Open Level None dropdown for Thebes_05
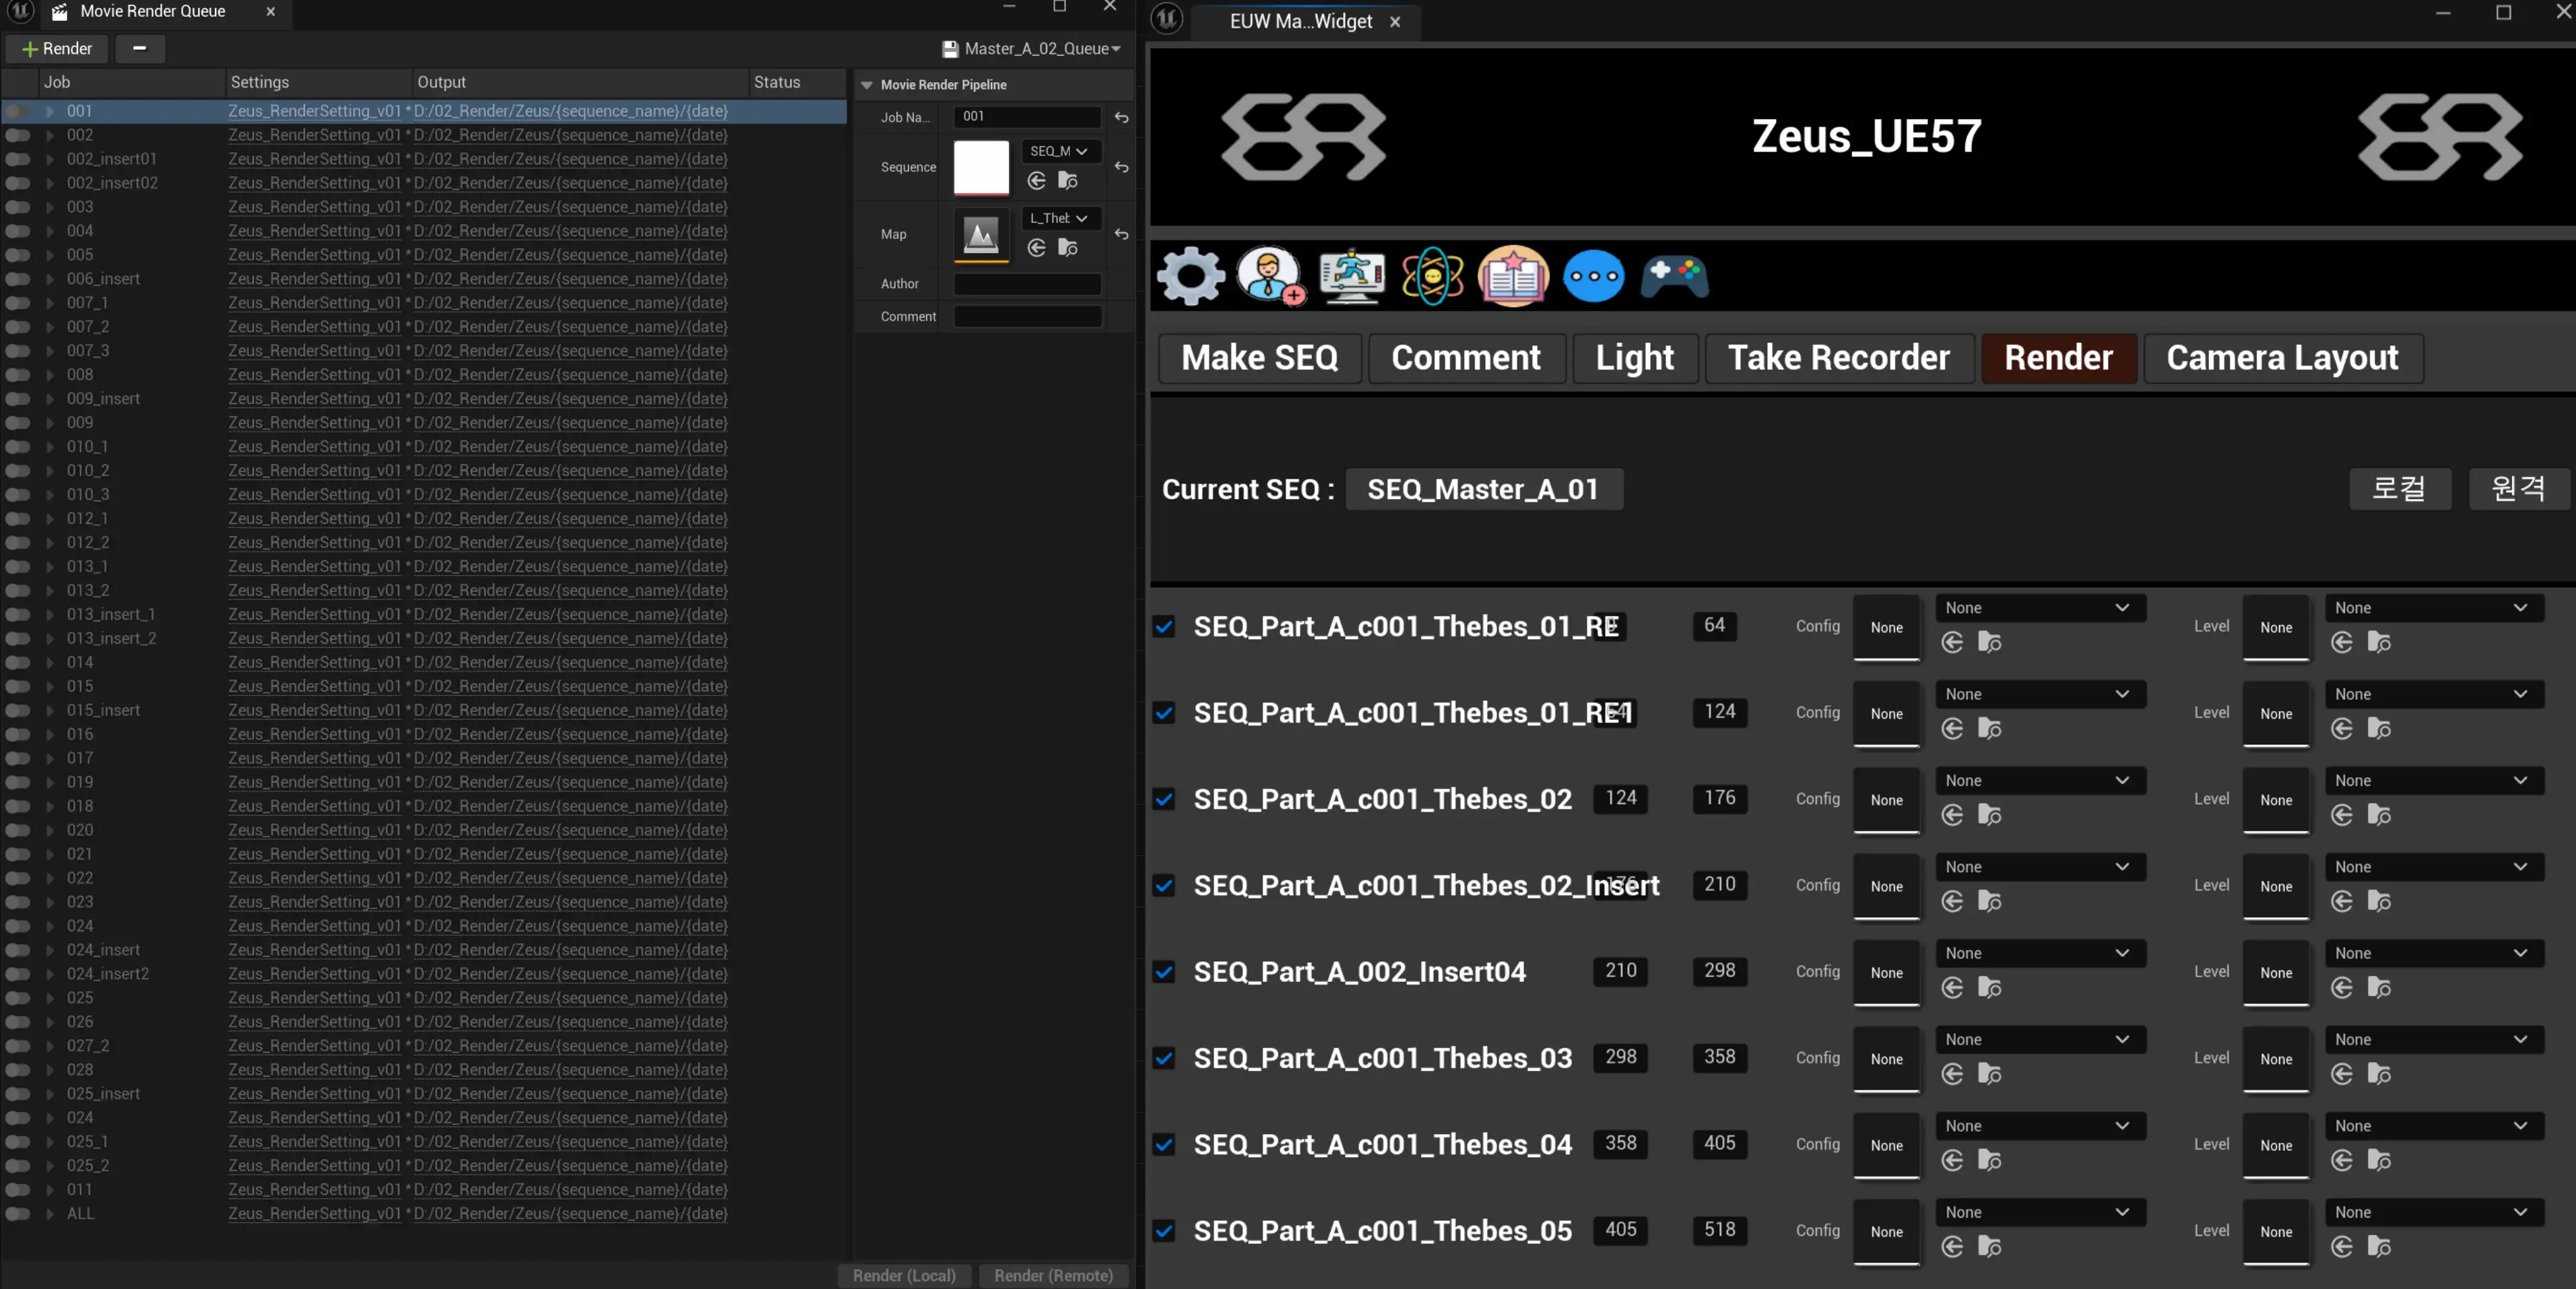 coord(2434,1212)
